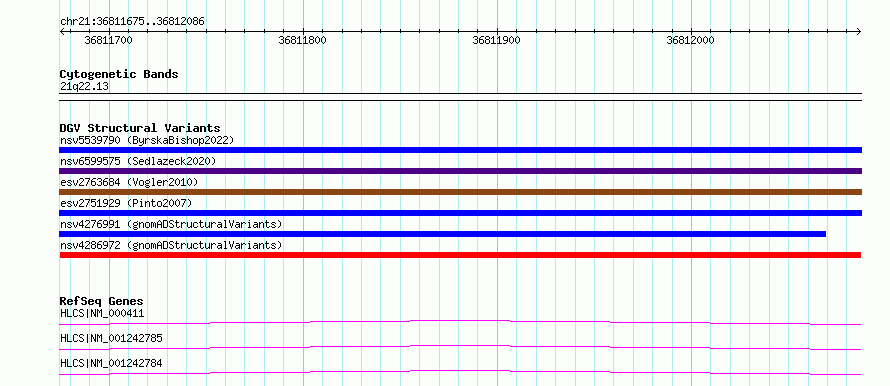
Task: Click the purple bar under nsv6599575
Action: pos(460,171)
